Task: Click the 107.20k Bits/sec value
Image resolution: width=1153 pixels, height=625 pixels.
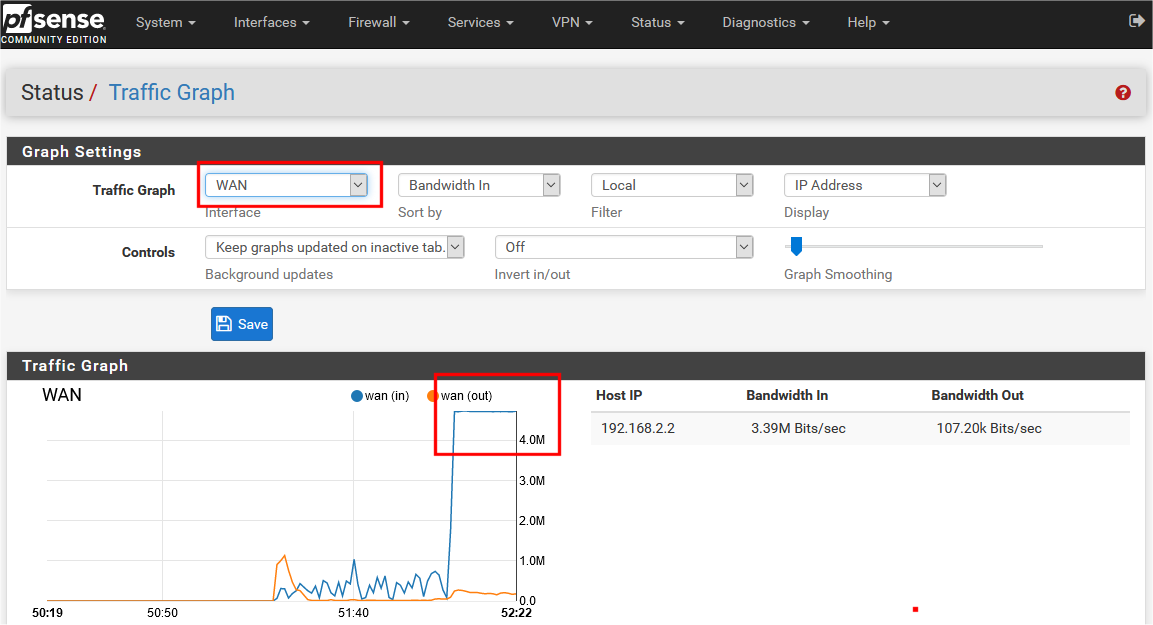Action: coord(988,429)
